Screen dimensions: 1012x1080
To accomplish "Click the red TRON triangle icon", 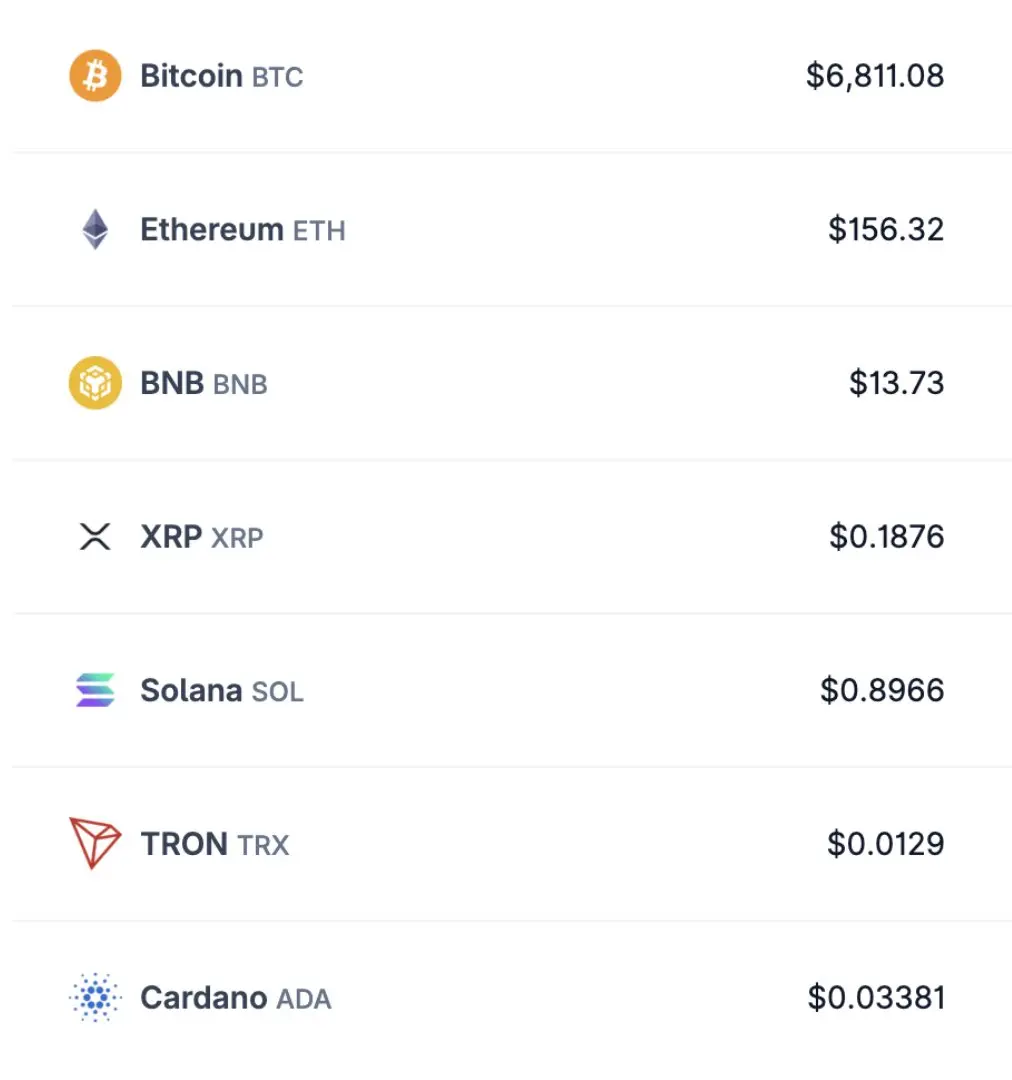I will point(95,843).
